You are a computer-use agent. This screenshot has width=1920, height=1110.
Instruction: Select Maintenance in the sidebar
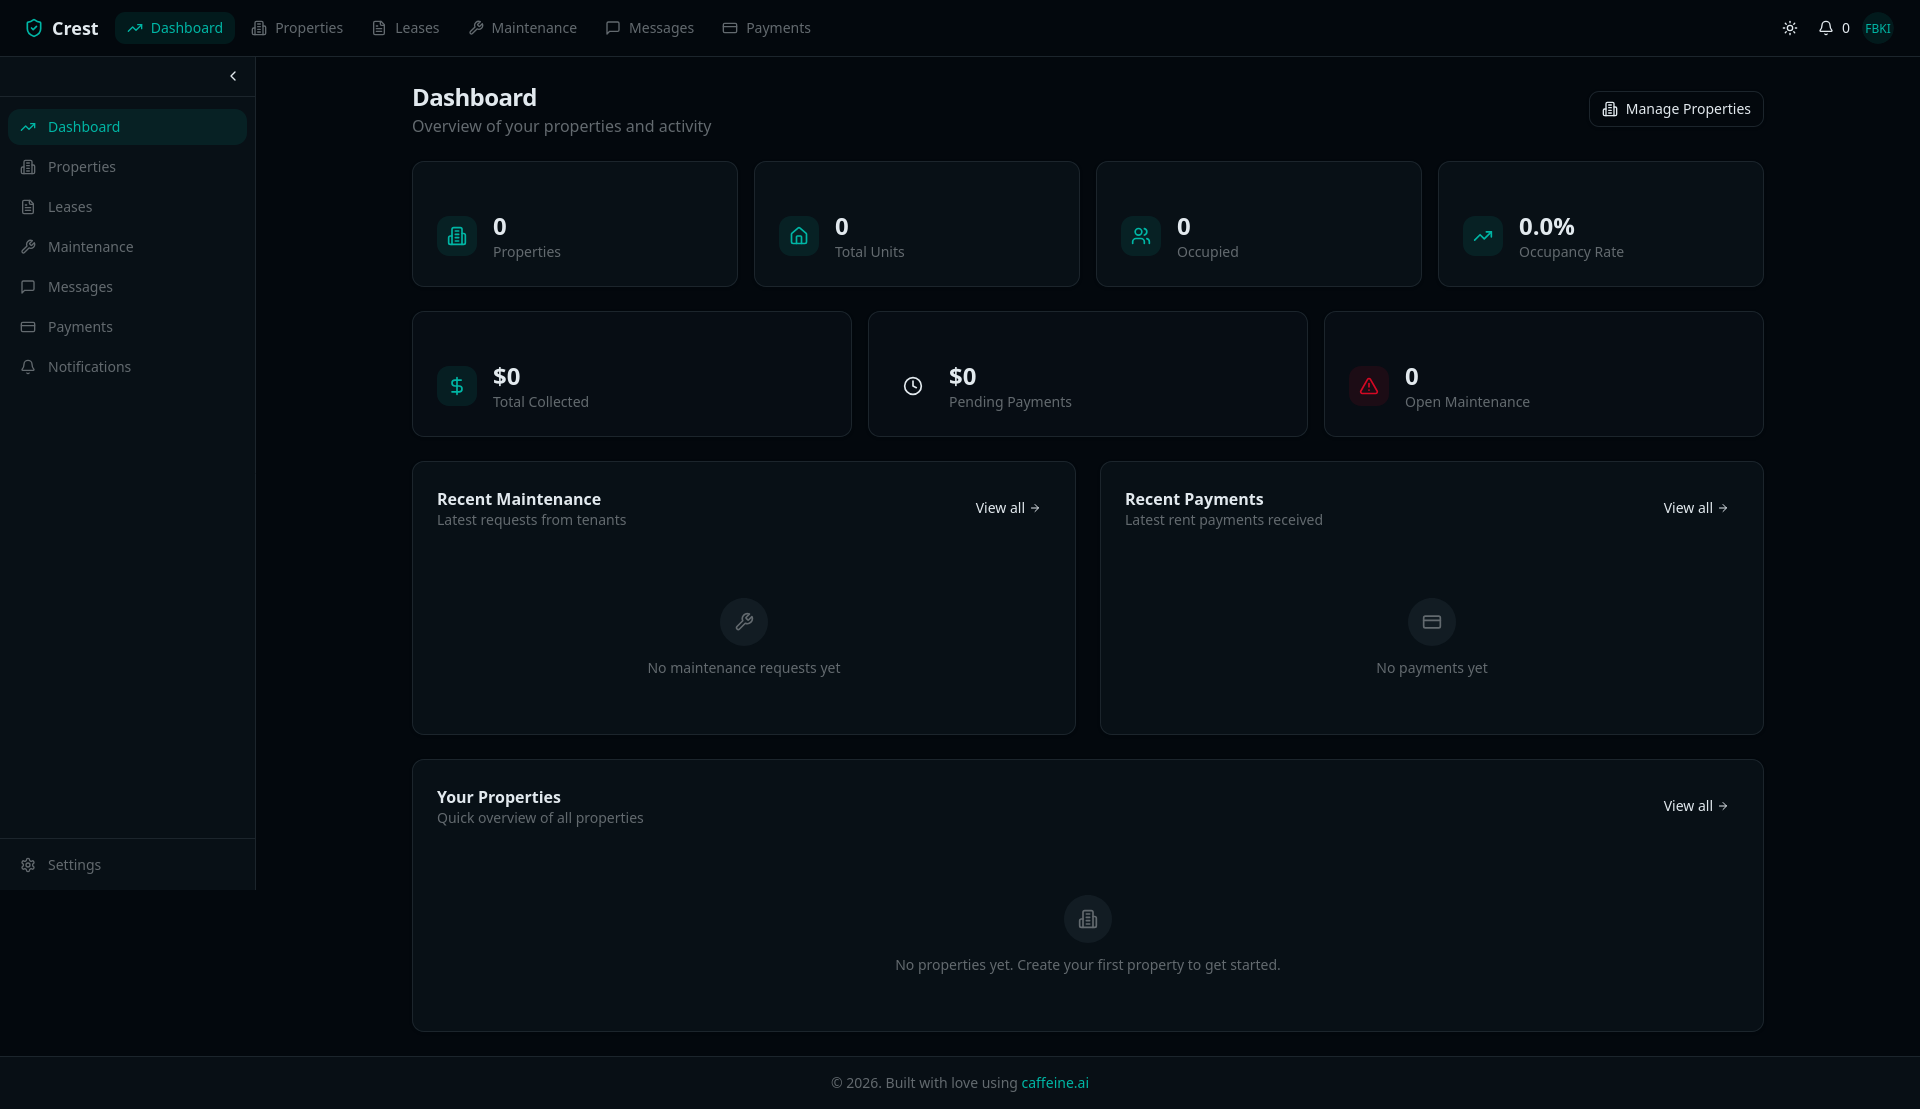pyautogui.click(x=127, y=247)
